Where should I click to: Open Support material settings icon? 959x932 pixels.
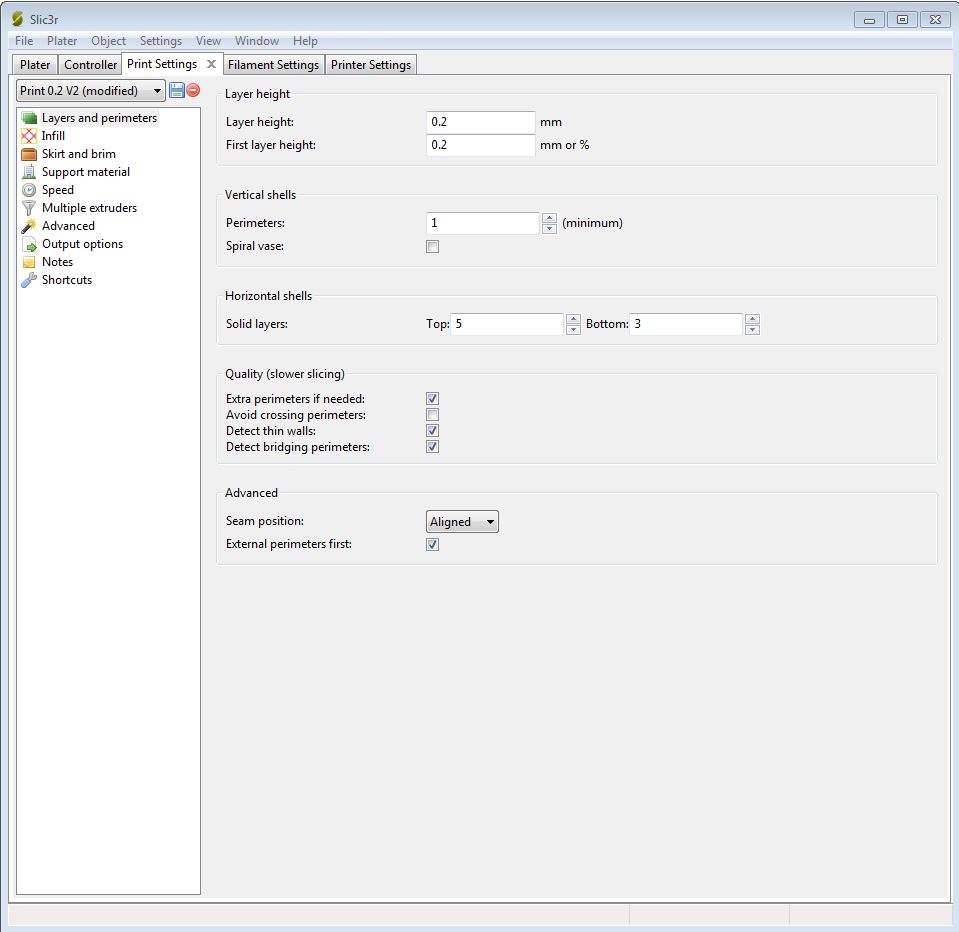[29, 172]
